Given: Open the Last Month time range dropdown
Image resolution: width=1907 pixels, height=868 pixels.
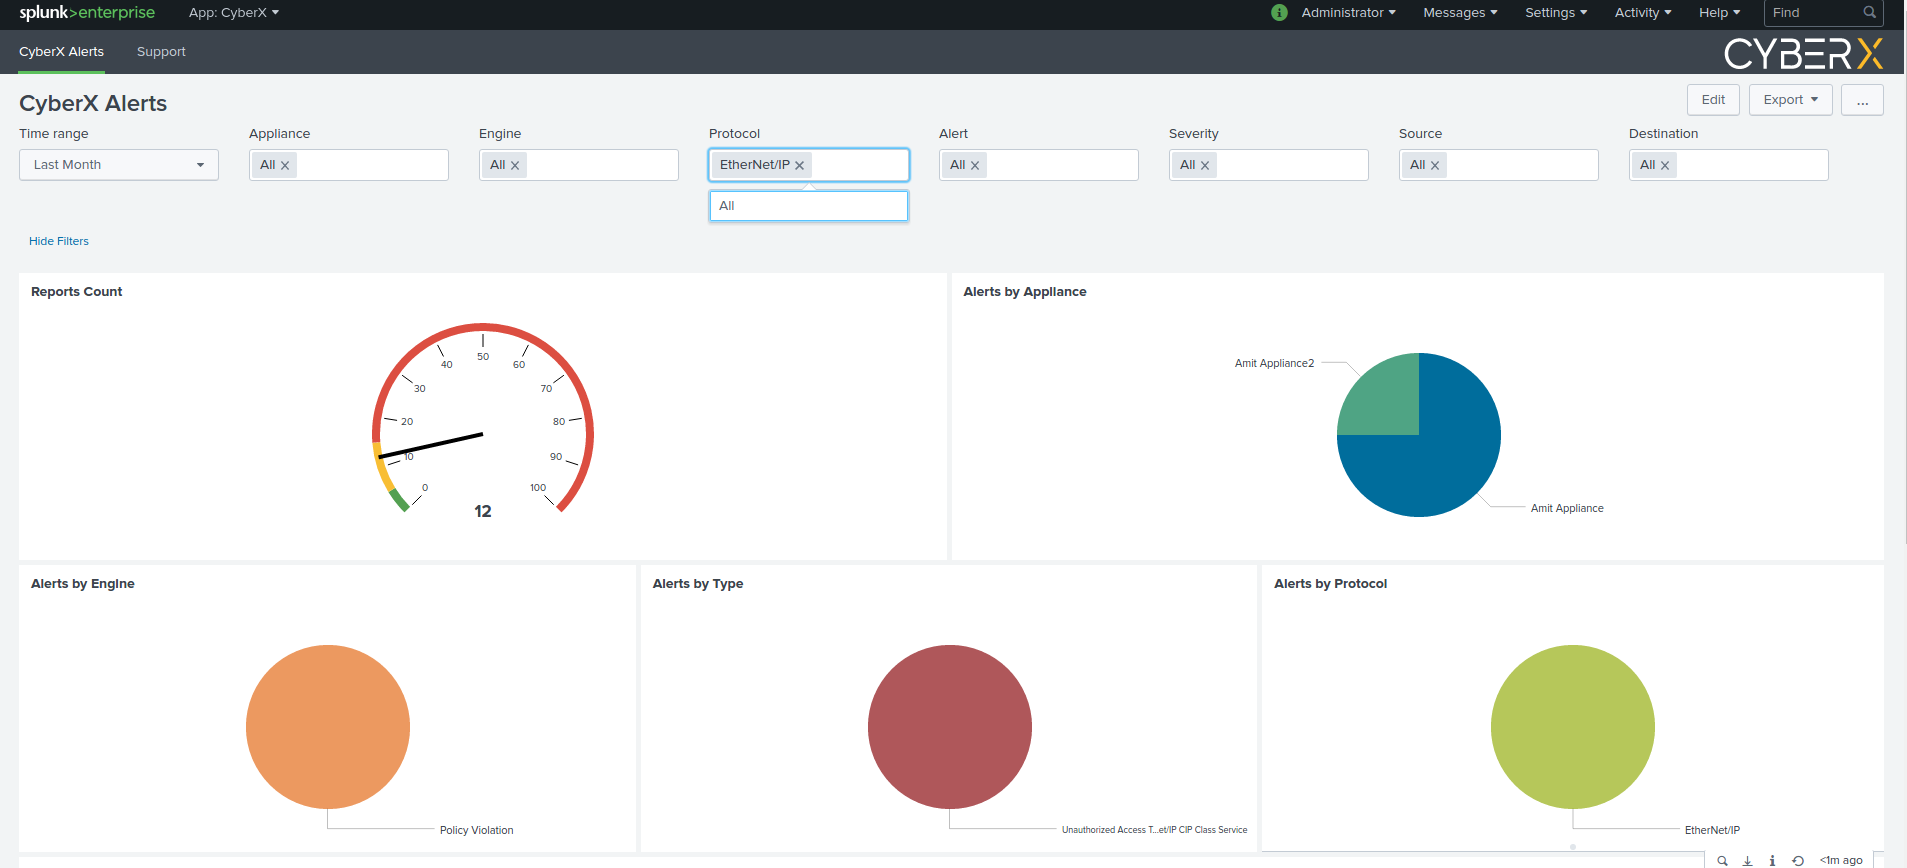Looking at the screenshot, I should pos(119,165).
